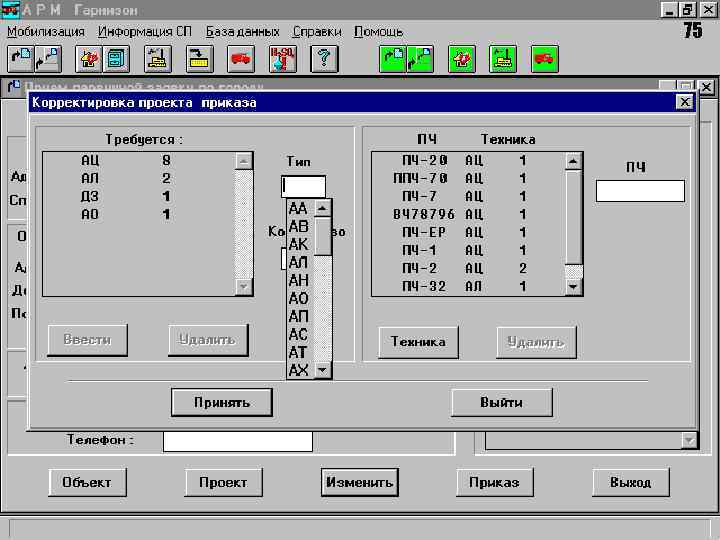Click the Объект button in background window
This screenshot has height=540, width=720.
87,483
